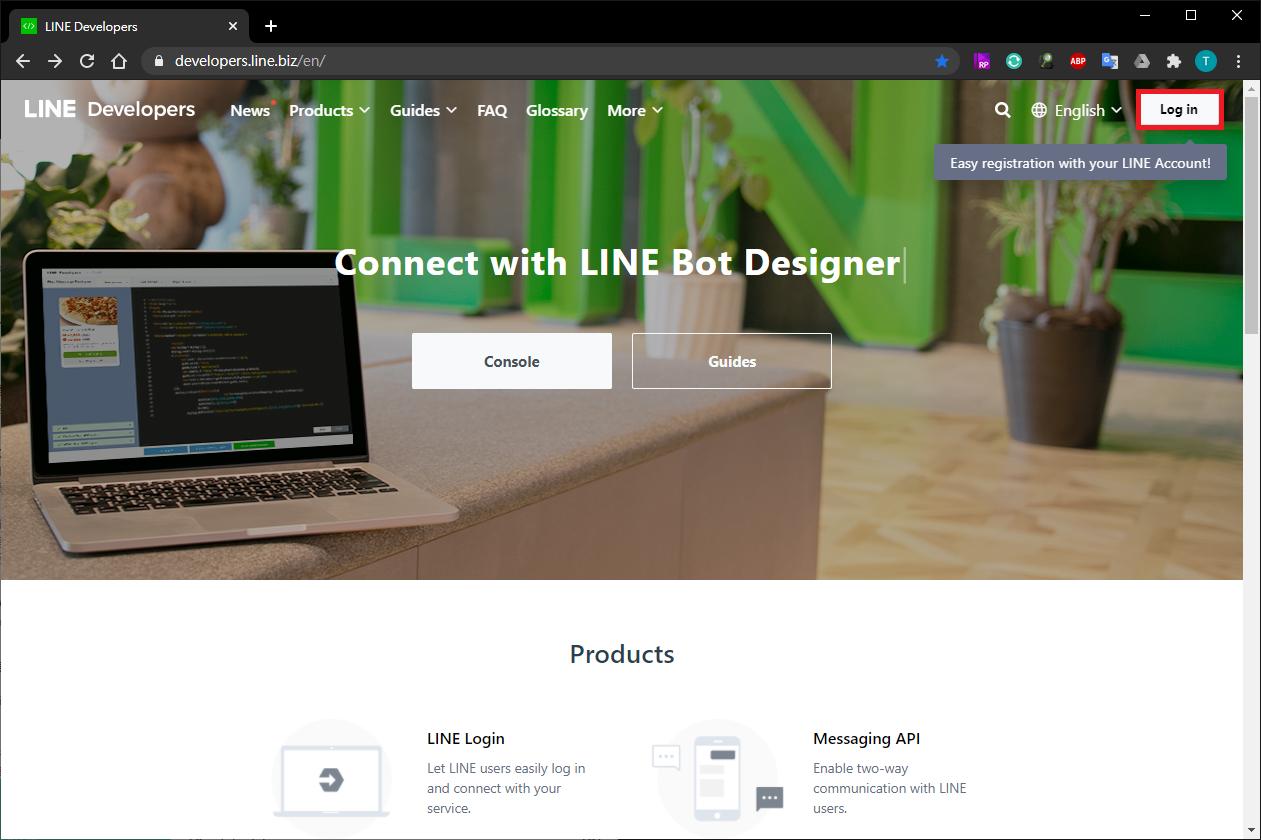The image size is (1261, 840).
Task: Search the site with the magnifier icon
Action: [x=1002, y=110]
